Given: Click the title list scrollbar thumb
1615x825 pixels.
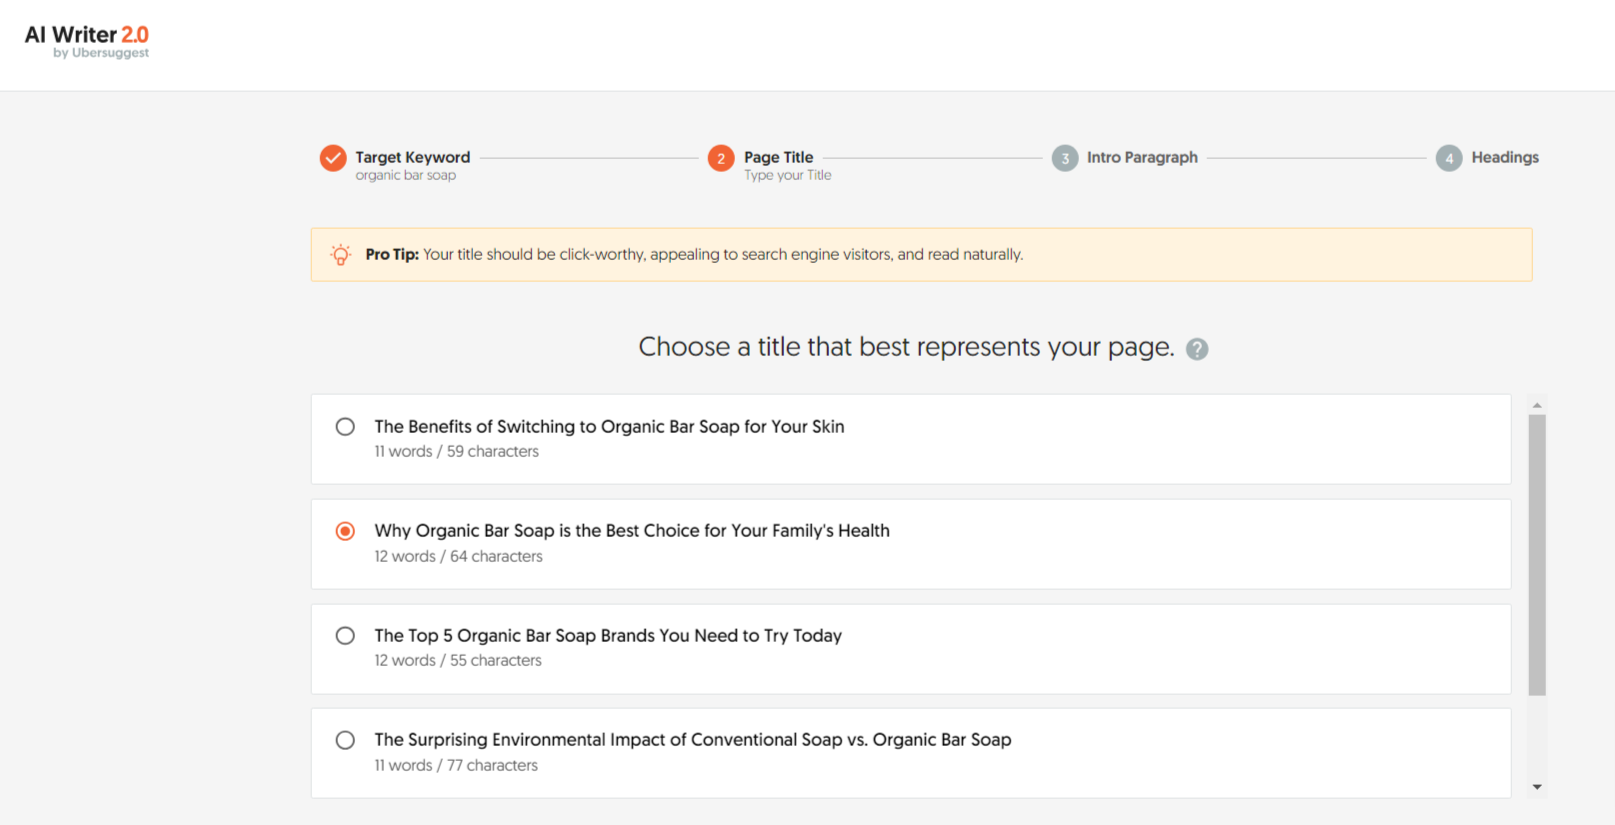Looking at the screenshot, I should (1537, 555).
